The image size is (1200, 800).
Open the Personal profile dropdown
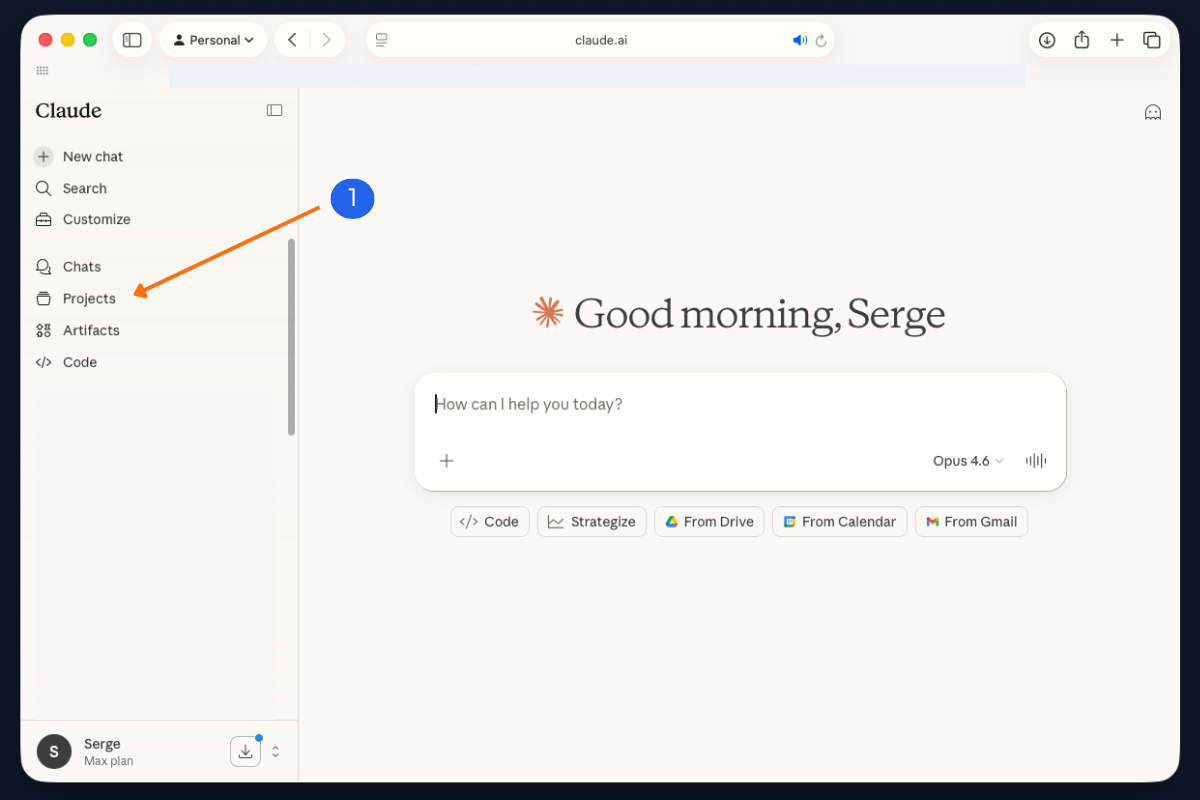pos(213,40)
